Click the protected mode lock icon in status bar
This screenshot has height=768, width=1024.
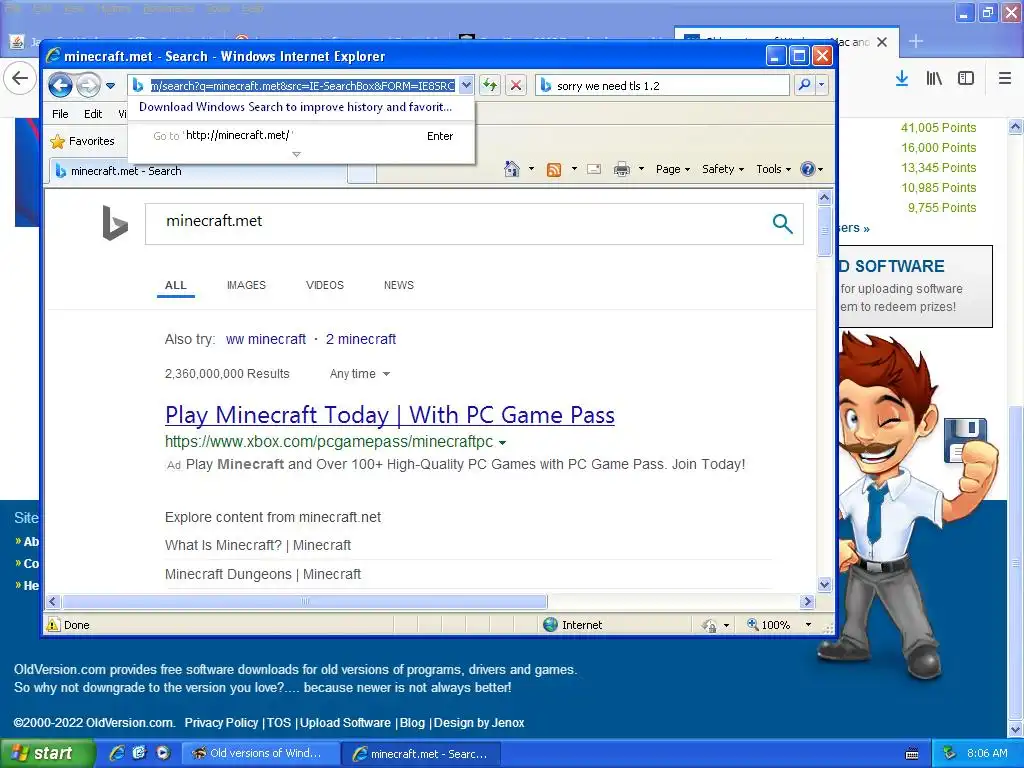[709, 626]
